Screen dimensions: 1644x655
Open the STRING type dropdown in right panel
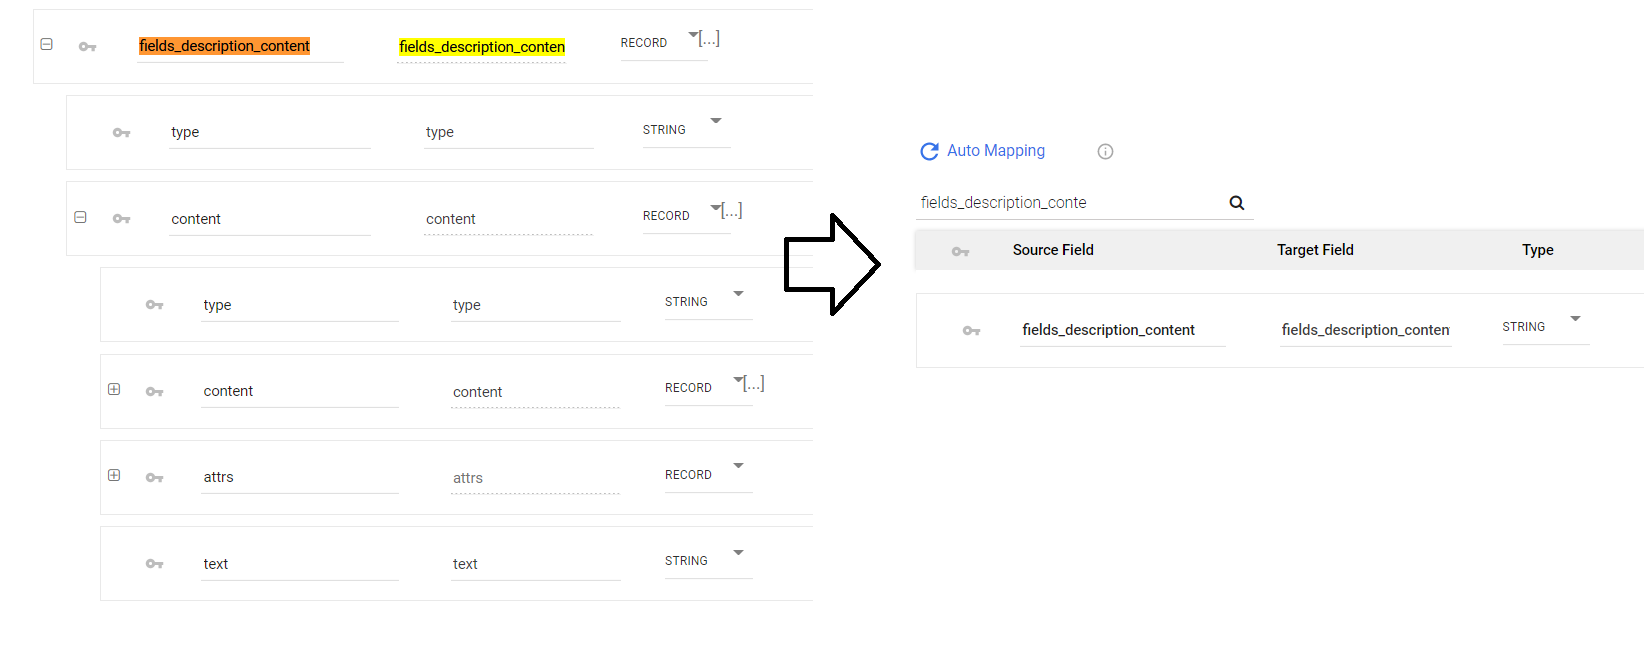[1575, 319]
